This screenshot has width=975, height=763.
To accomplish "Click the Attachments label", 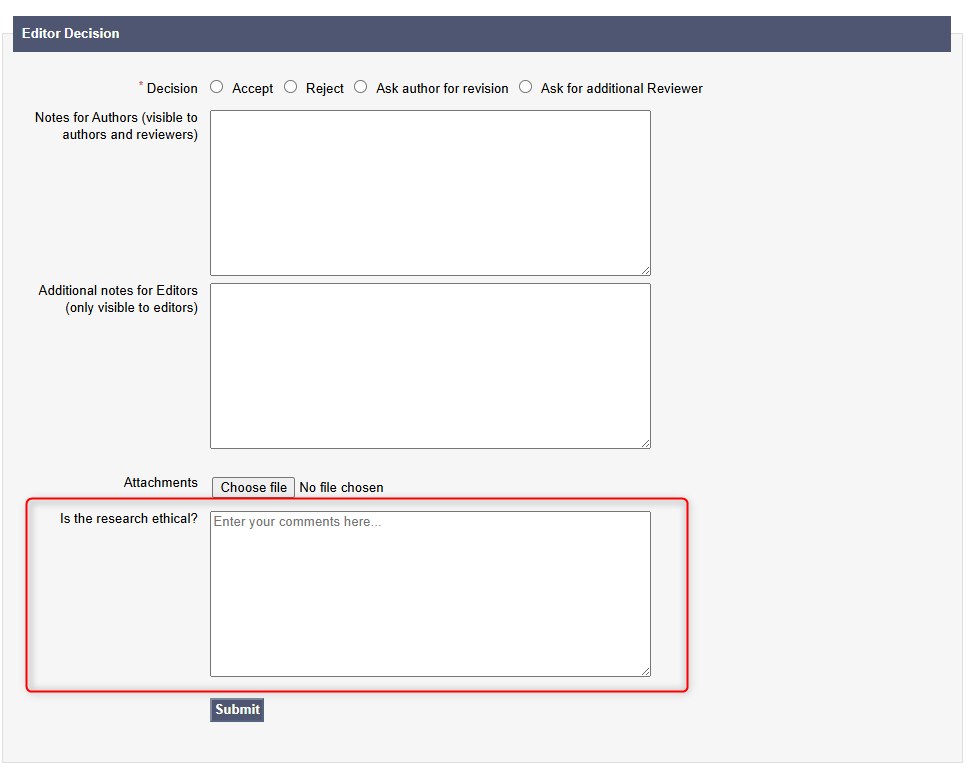I will point(160,483).
